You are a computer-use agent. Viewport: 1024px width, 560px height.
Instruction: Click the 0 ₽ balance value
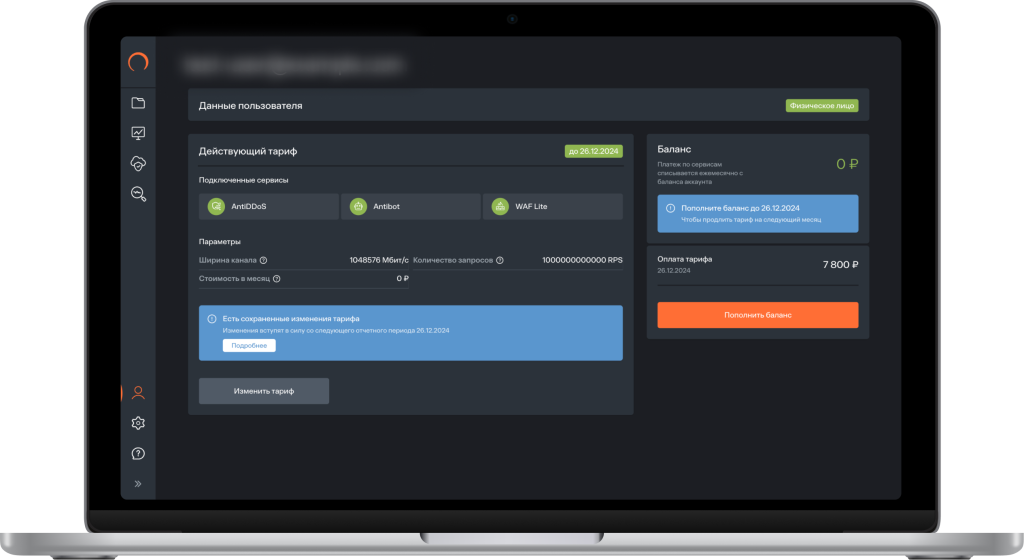[x=847, y=164]
